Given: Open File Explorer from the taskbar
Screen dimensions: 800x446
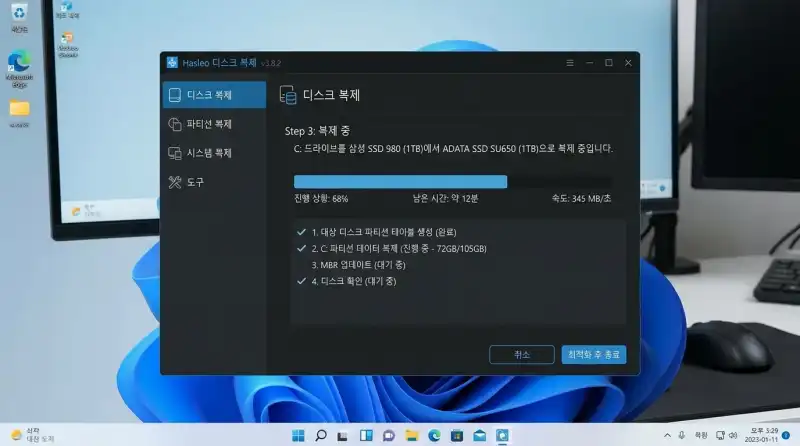Looking at the screenshot, I should tap(412, 435).
